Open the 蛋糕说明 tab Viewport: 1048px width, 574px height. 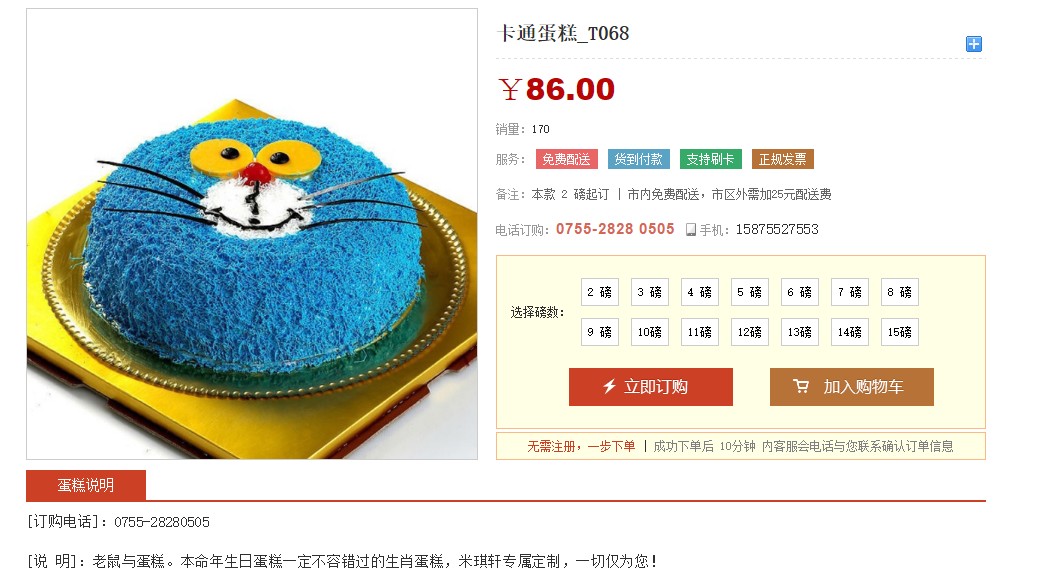(x=86, y=485)
